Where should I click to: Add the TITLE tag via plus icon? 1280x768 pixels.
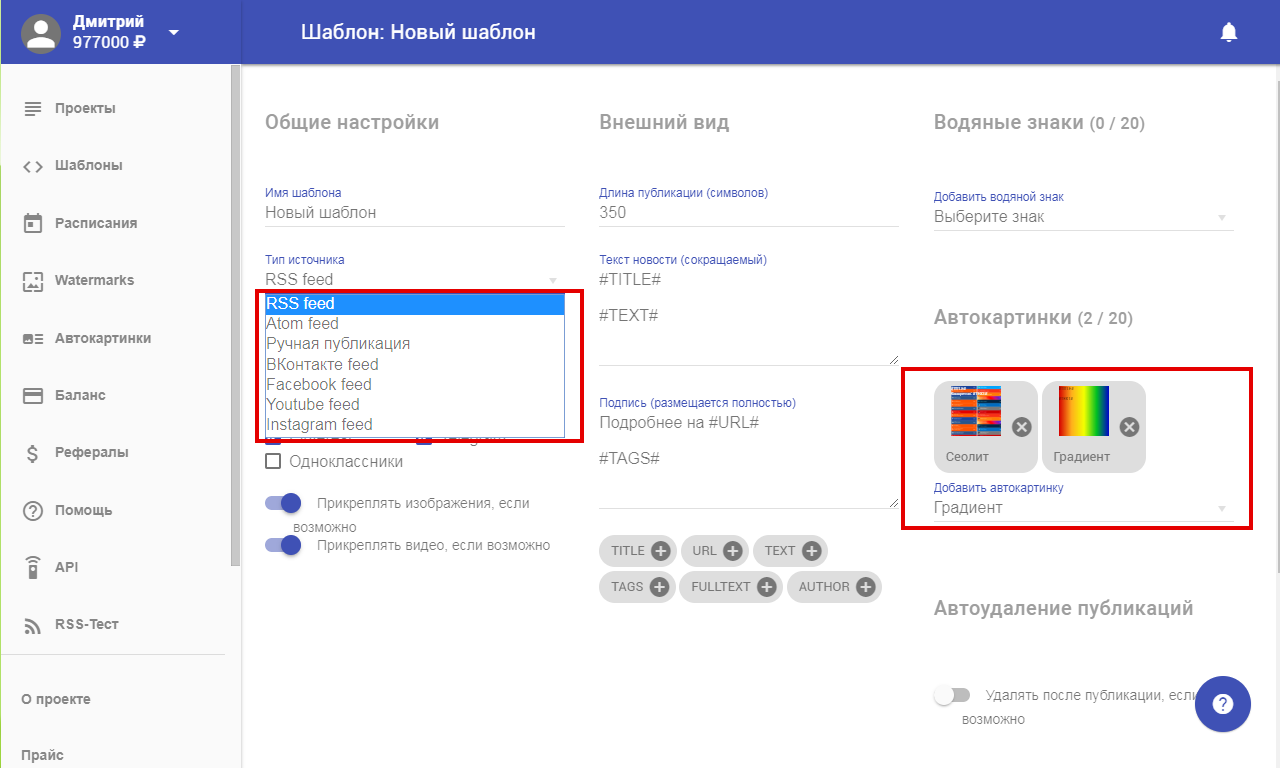(660, 551)
